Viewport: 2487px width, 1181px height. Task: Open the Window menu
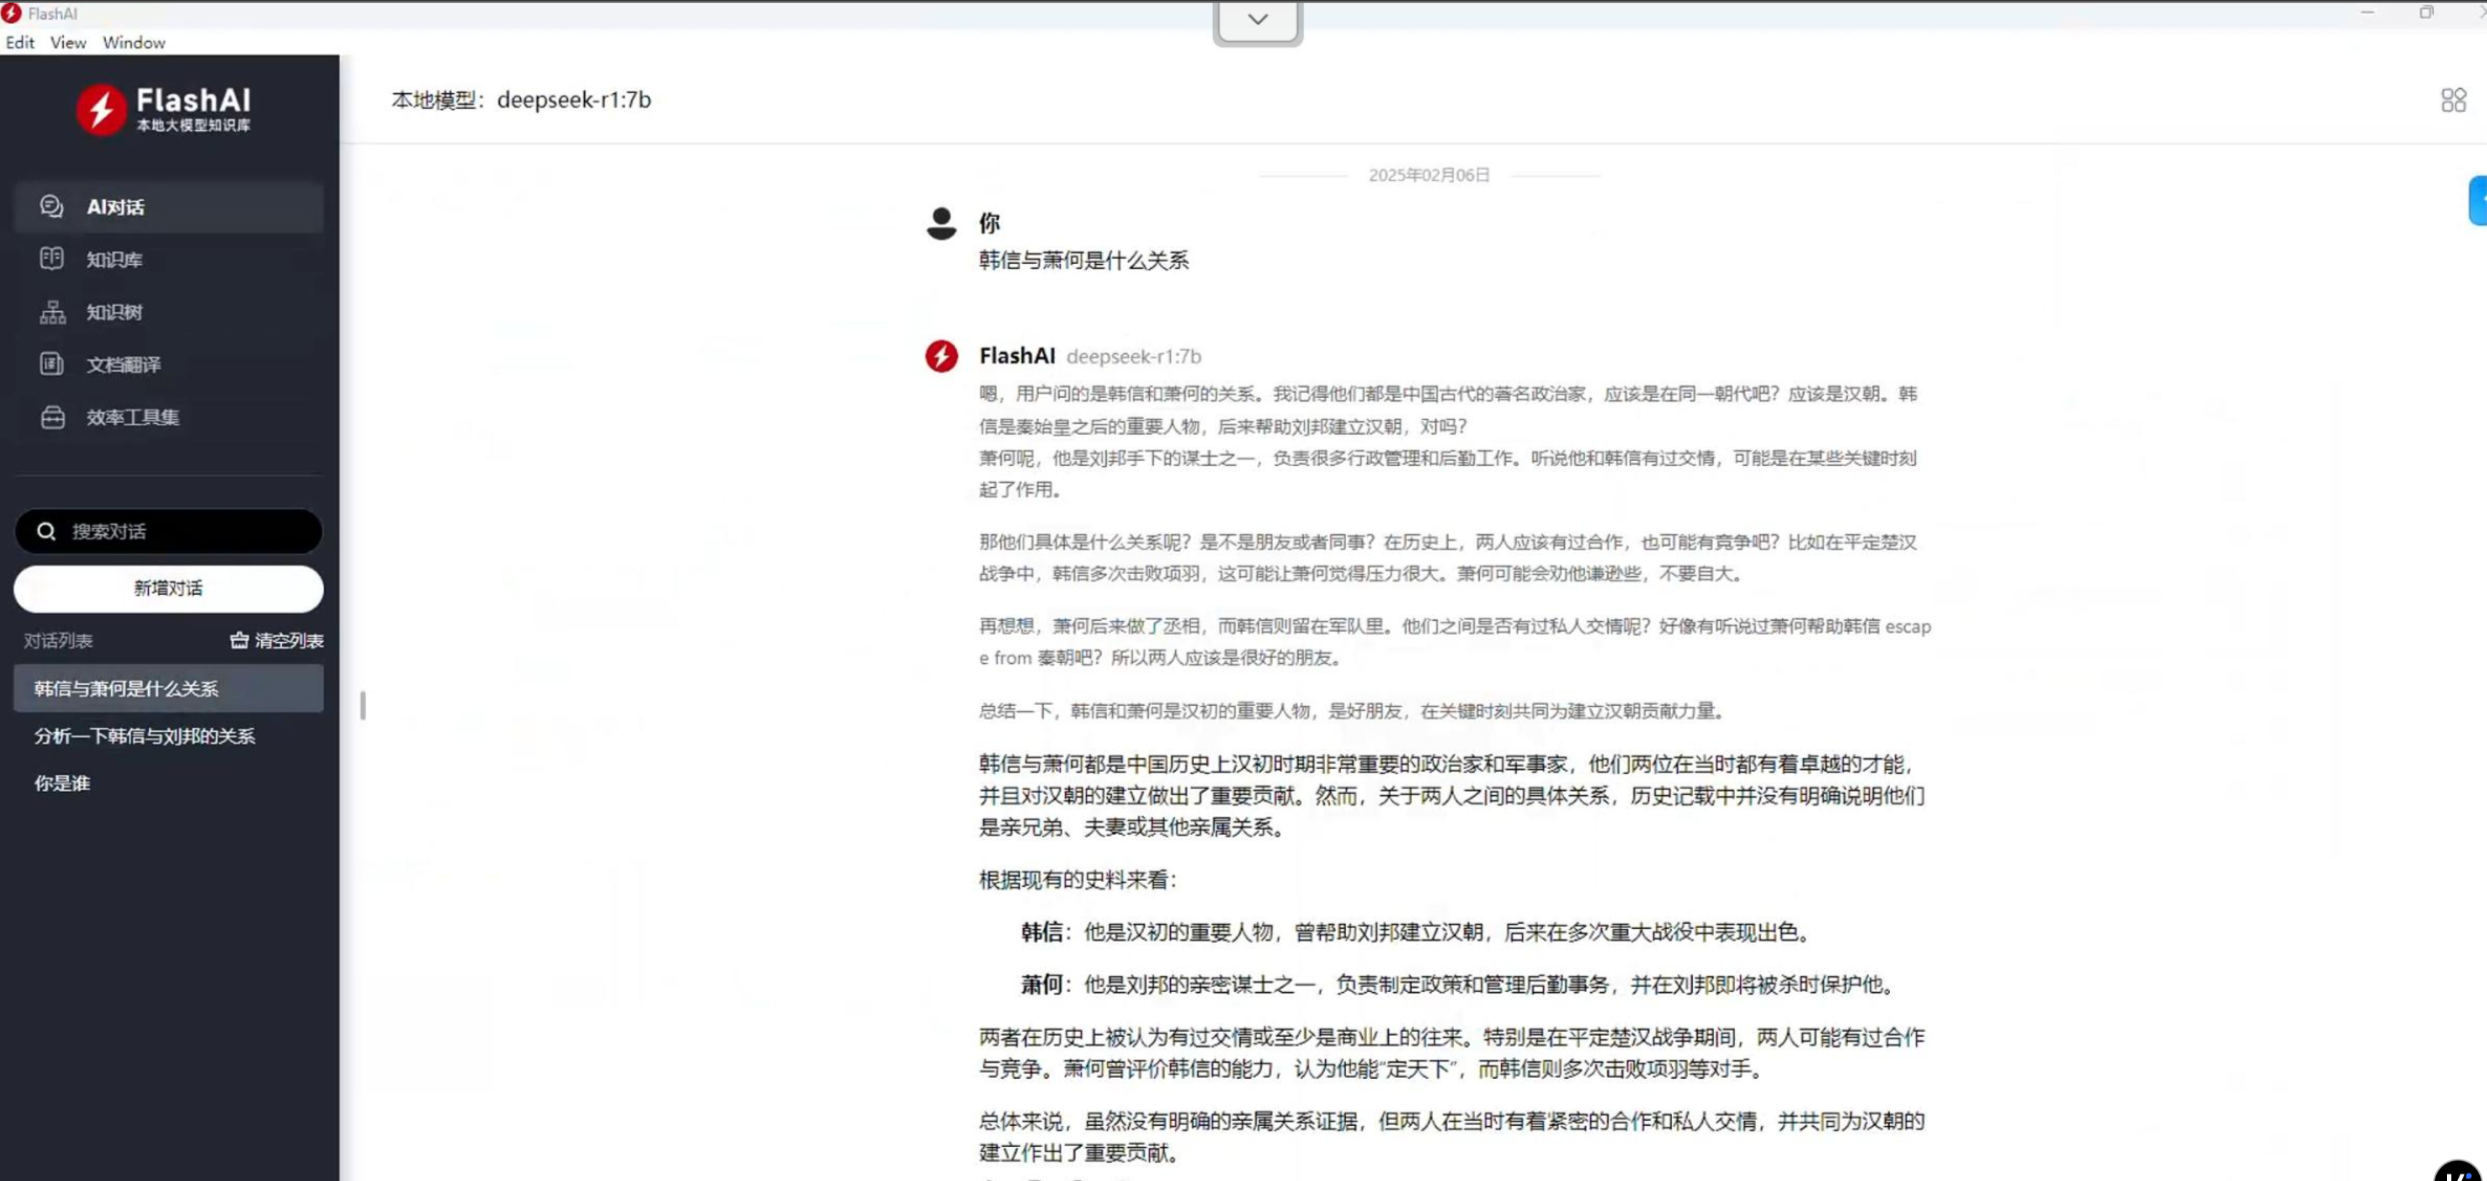(x=133, y=42)
